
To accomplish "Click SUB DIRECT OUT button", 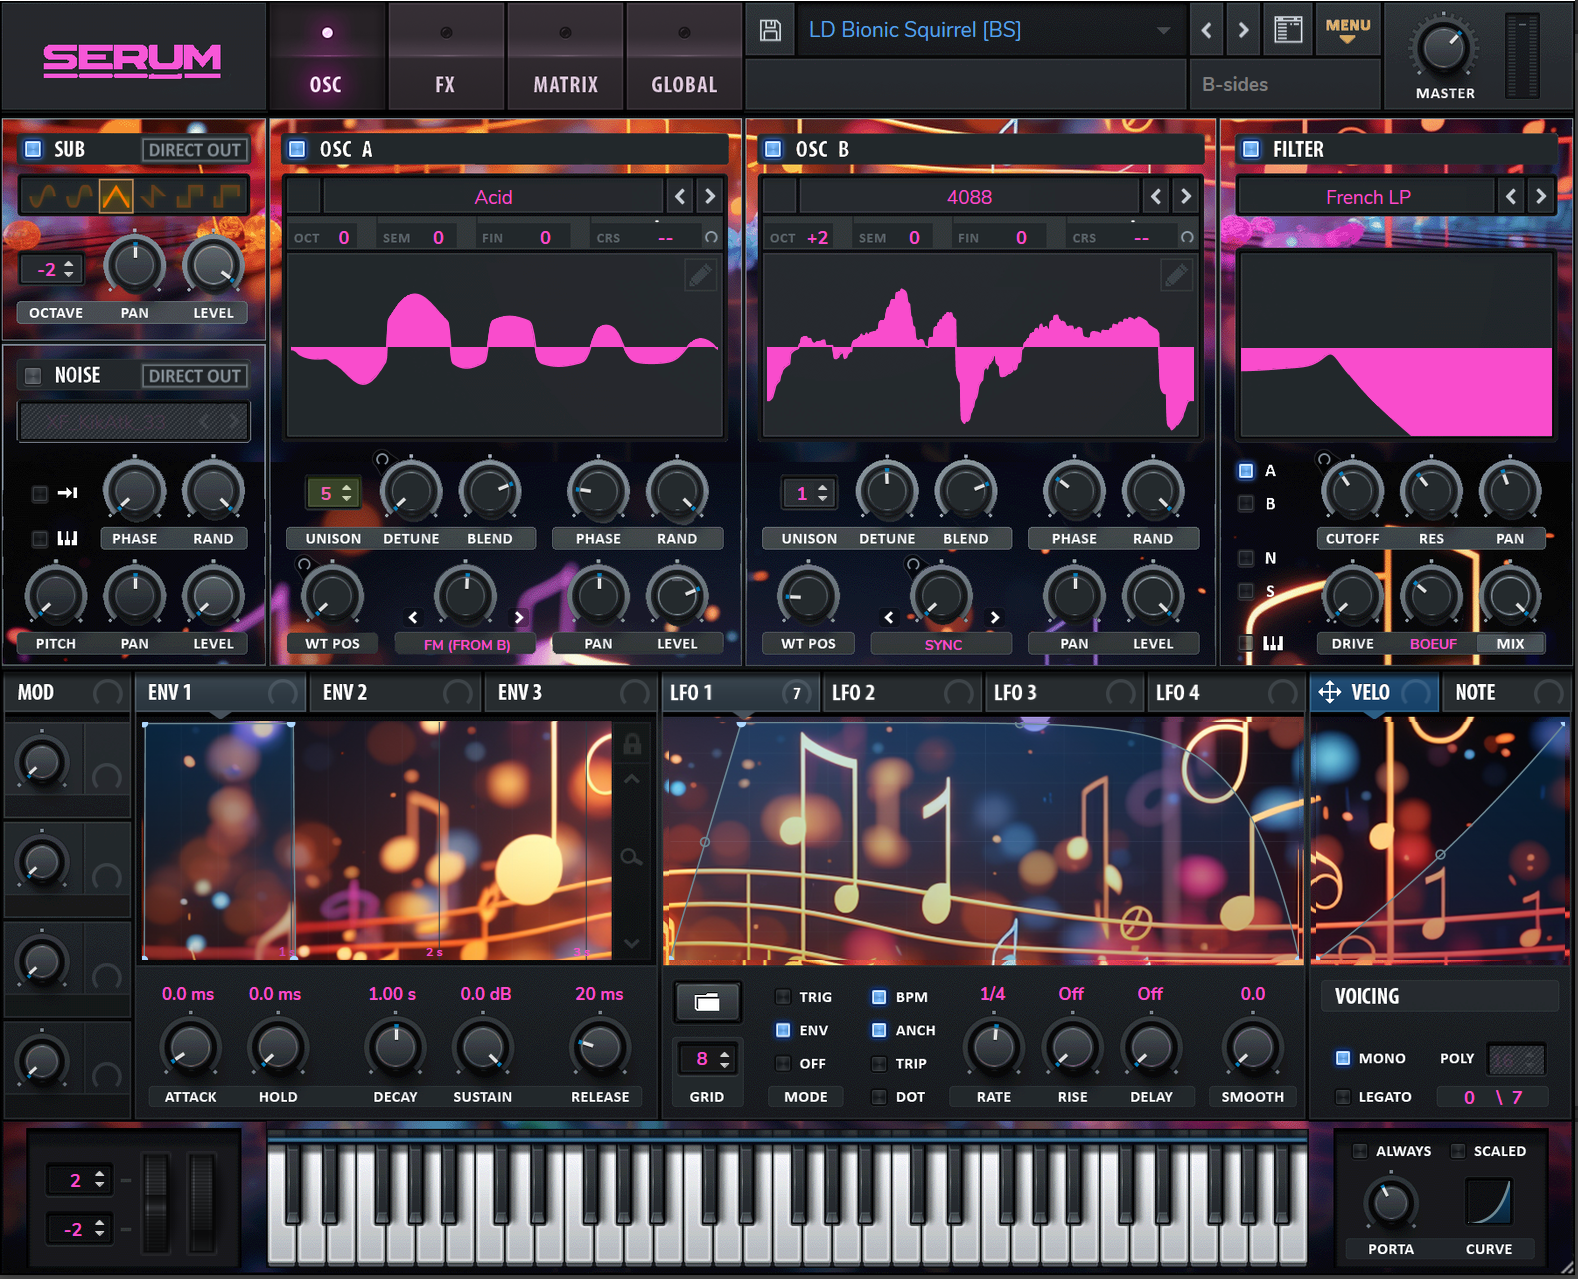I will [195, 150].
